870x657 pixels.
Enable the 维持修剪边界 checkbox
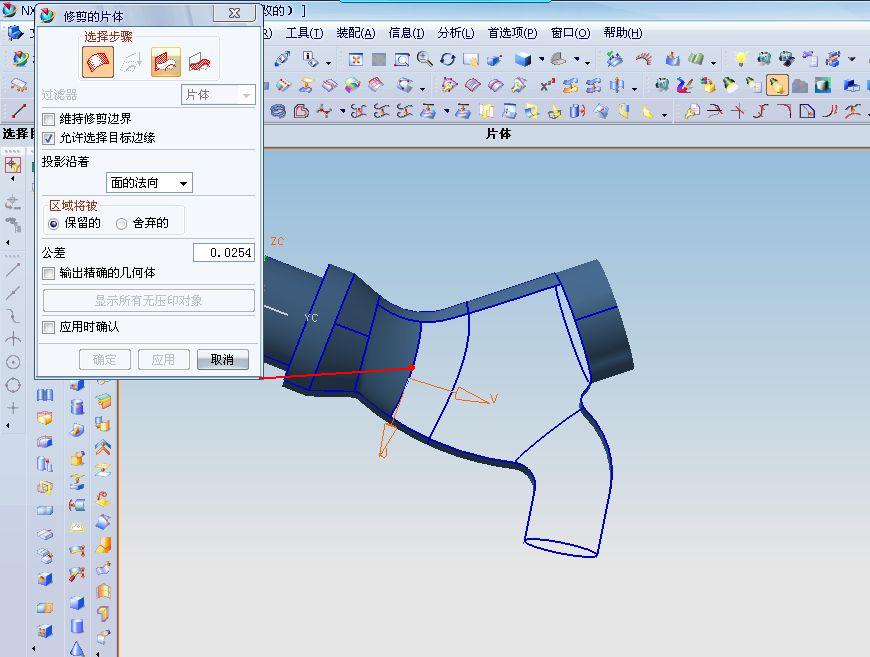[49, 119]
